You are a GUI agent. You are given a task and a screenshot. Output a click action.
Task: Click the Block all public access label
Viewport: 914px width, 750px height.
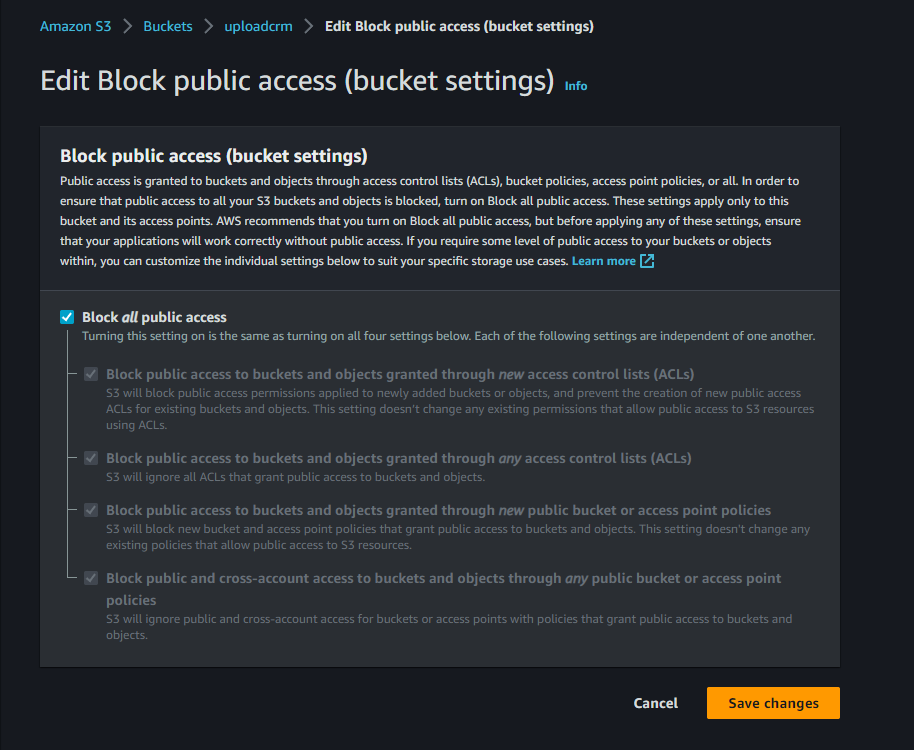(x=154, y=317)
